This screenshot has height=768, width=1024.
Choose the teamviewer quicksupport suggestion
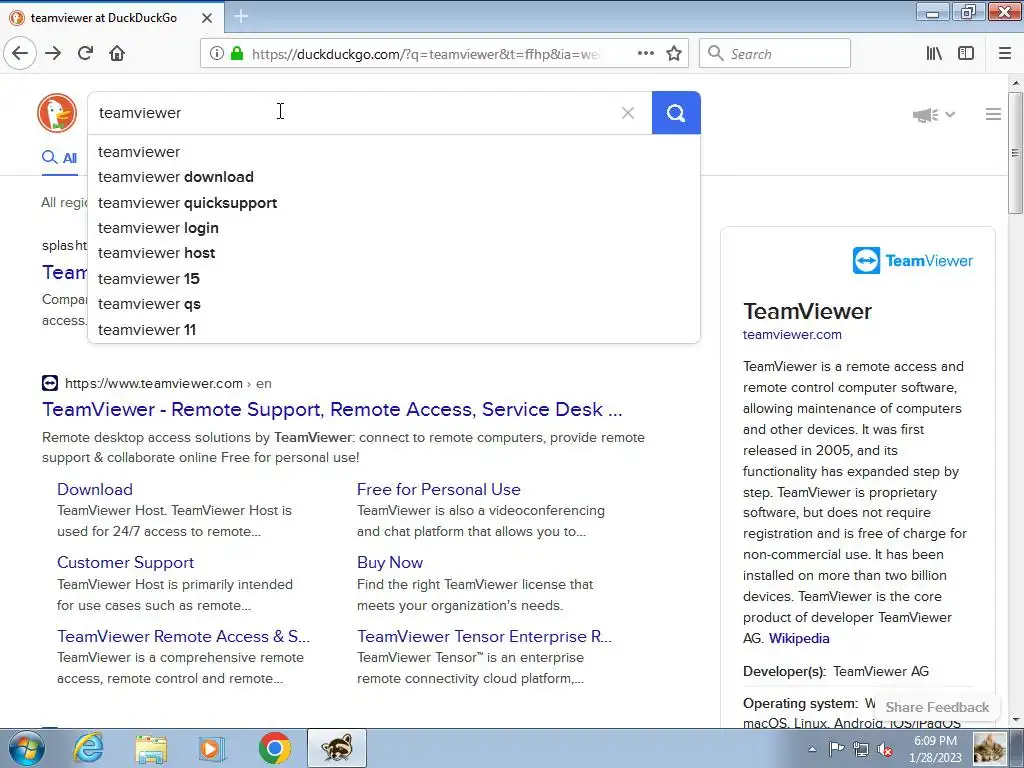click(394, 203)
